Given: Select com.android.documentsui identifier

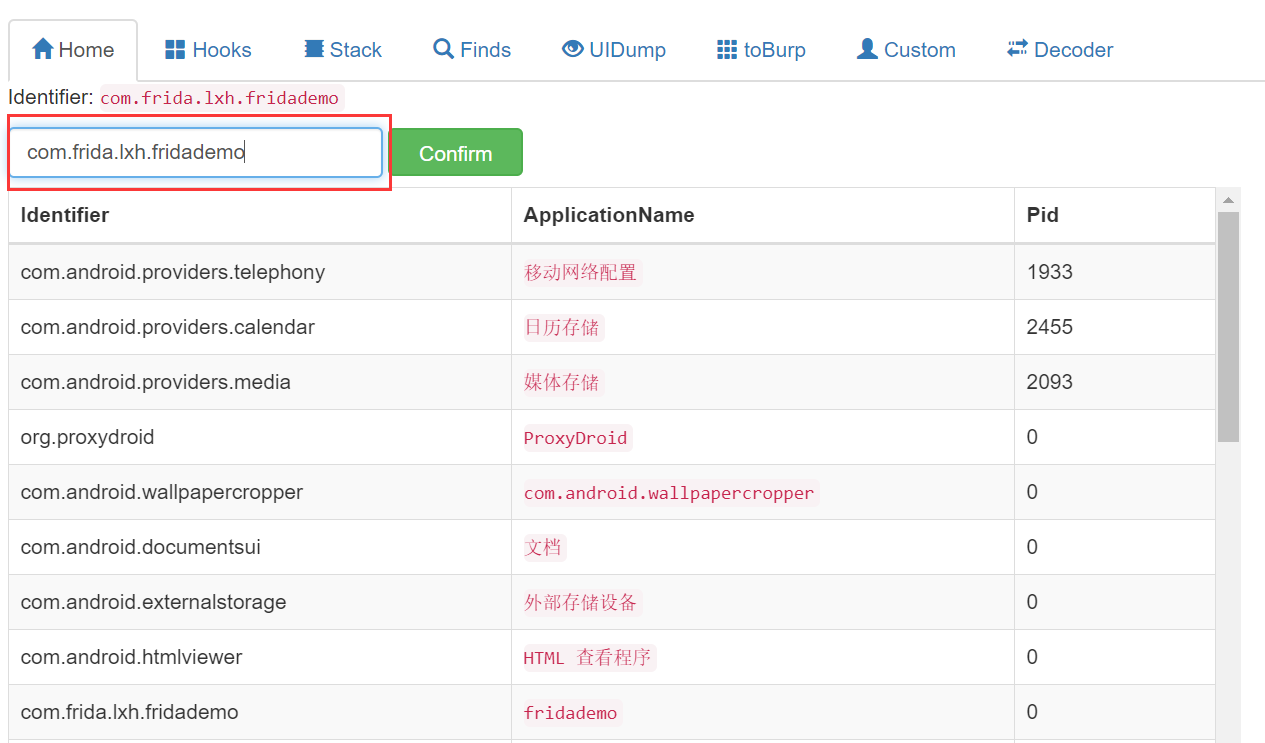Looking at the screenshot, I should [141, 547].
